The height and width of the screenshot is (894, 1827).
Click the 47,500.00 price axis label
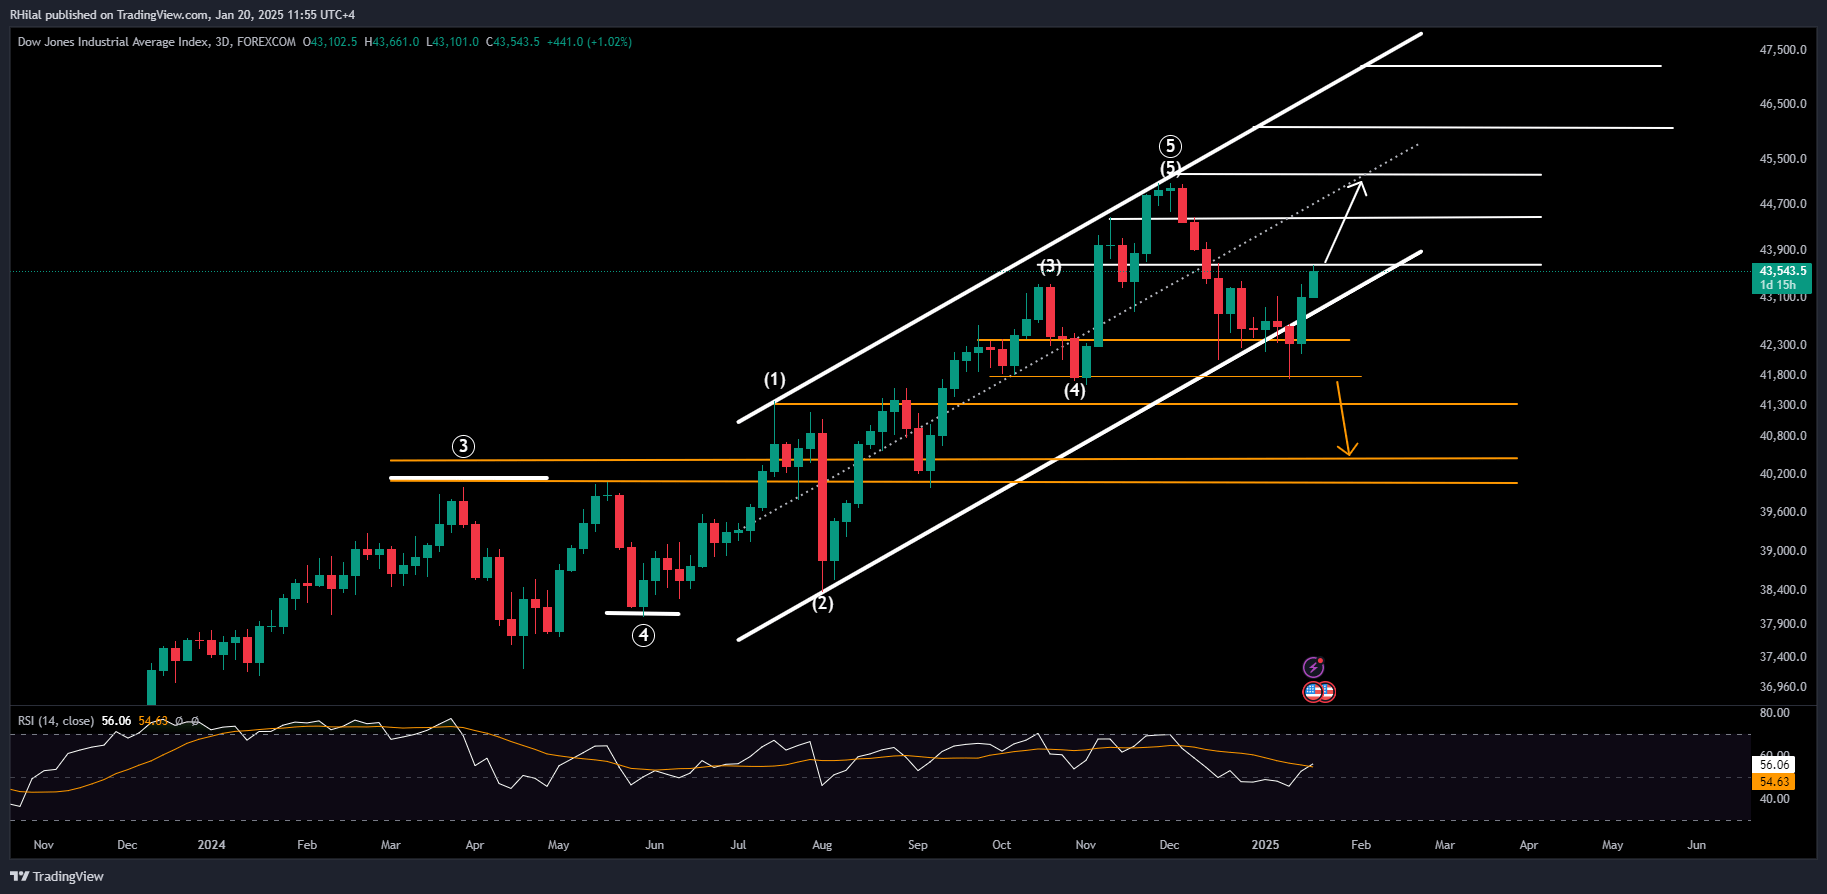[1783, 50]
